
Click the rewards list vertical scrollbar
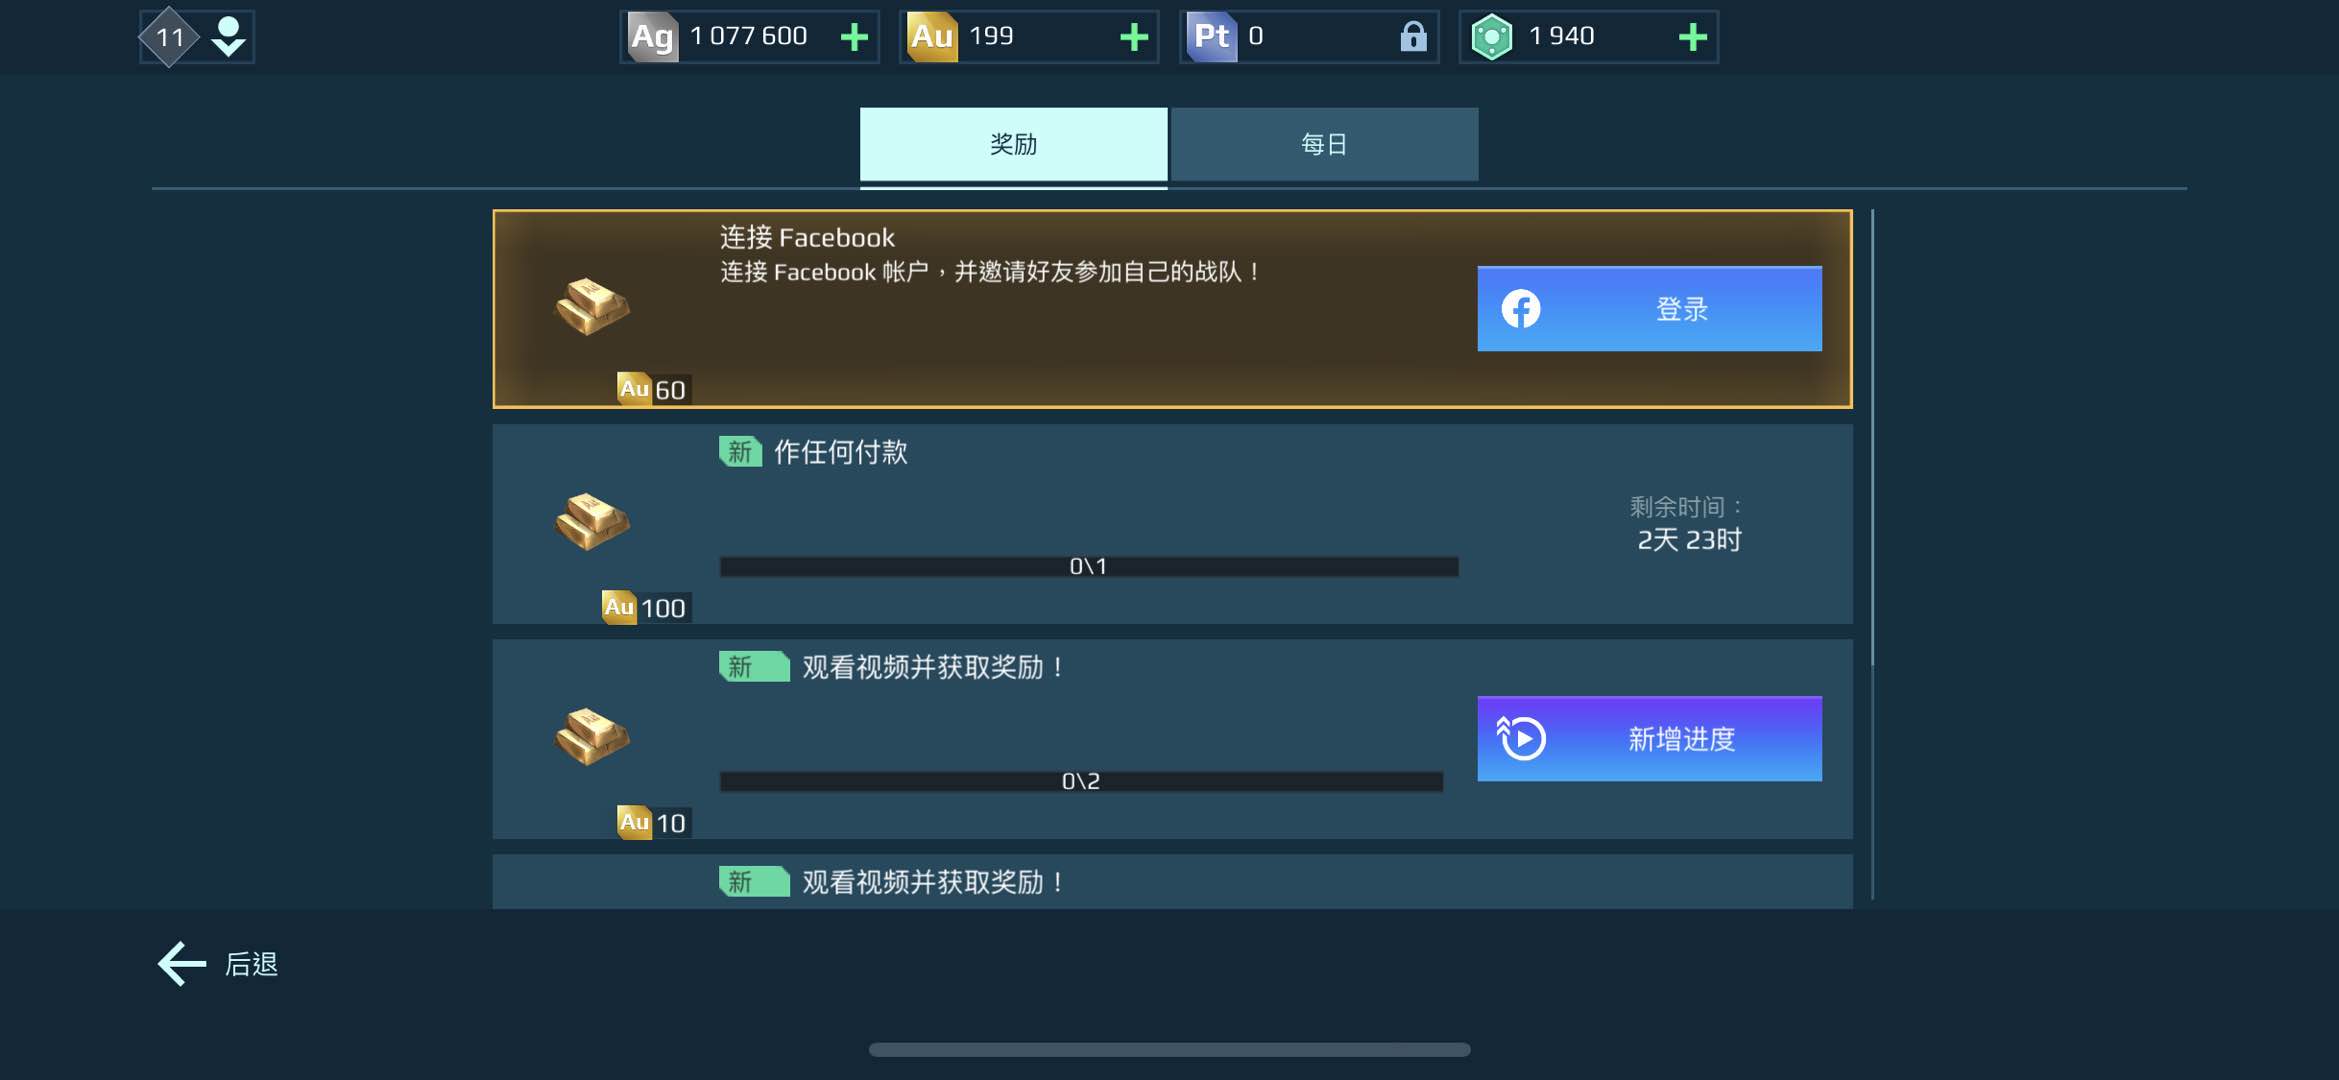pos(1872,438)
